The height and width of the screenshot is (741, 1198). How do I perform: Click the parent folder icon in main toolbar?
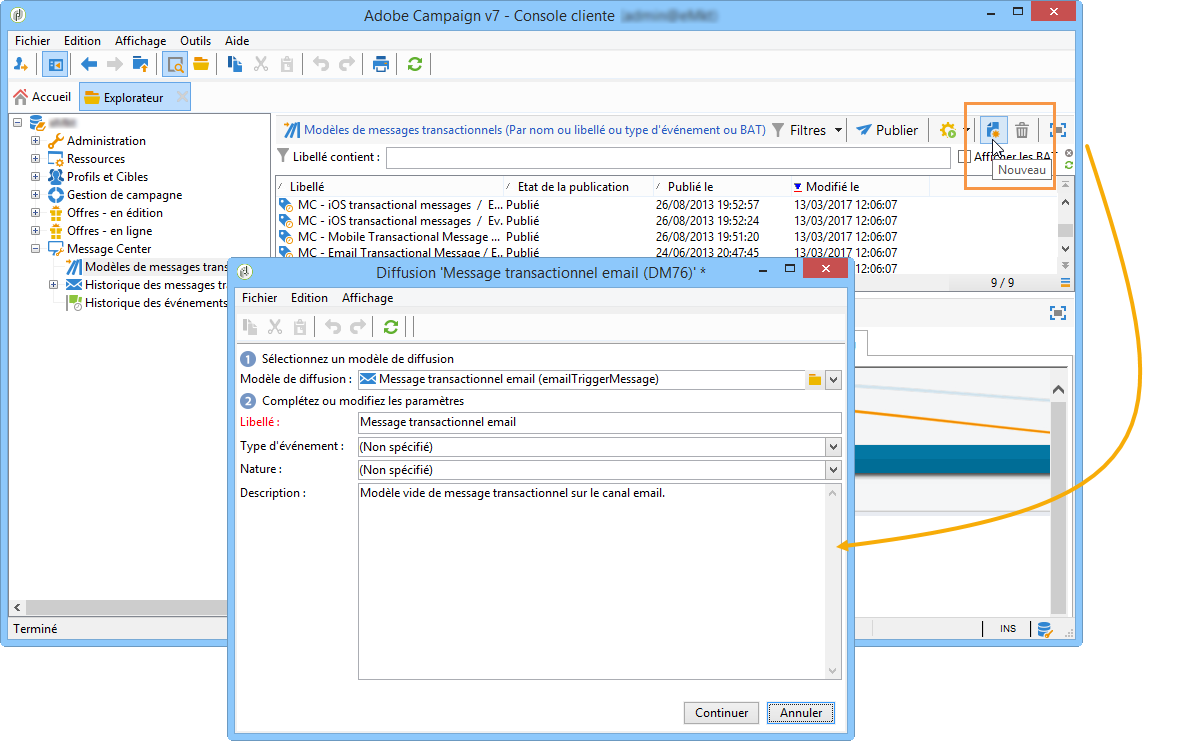pyautogui.click(x=141, y=64)
